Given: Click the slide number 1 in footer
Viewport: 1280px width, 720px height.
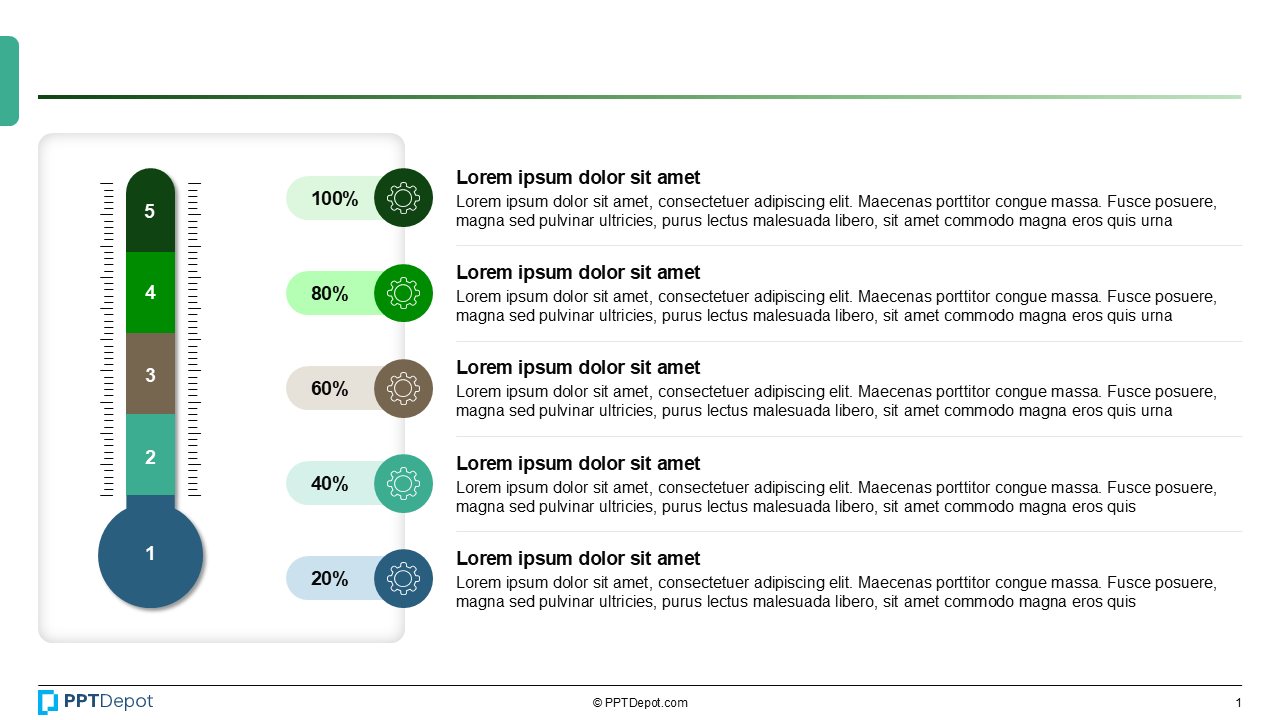Looking at the screenshot, I should click(1238, 703).
